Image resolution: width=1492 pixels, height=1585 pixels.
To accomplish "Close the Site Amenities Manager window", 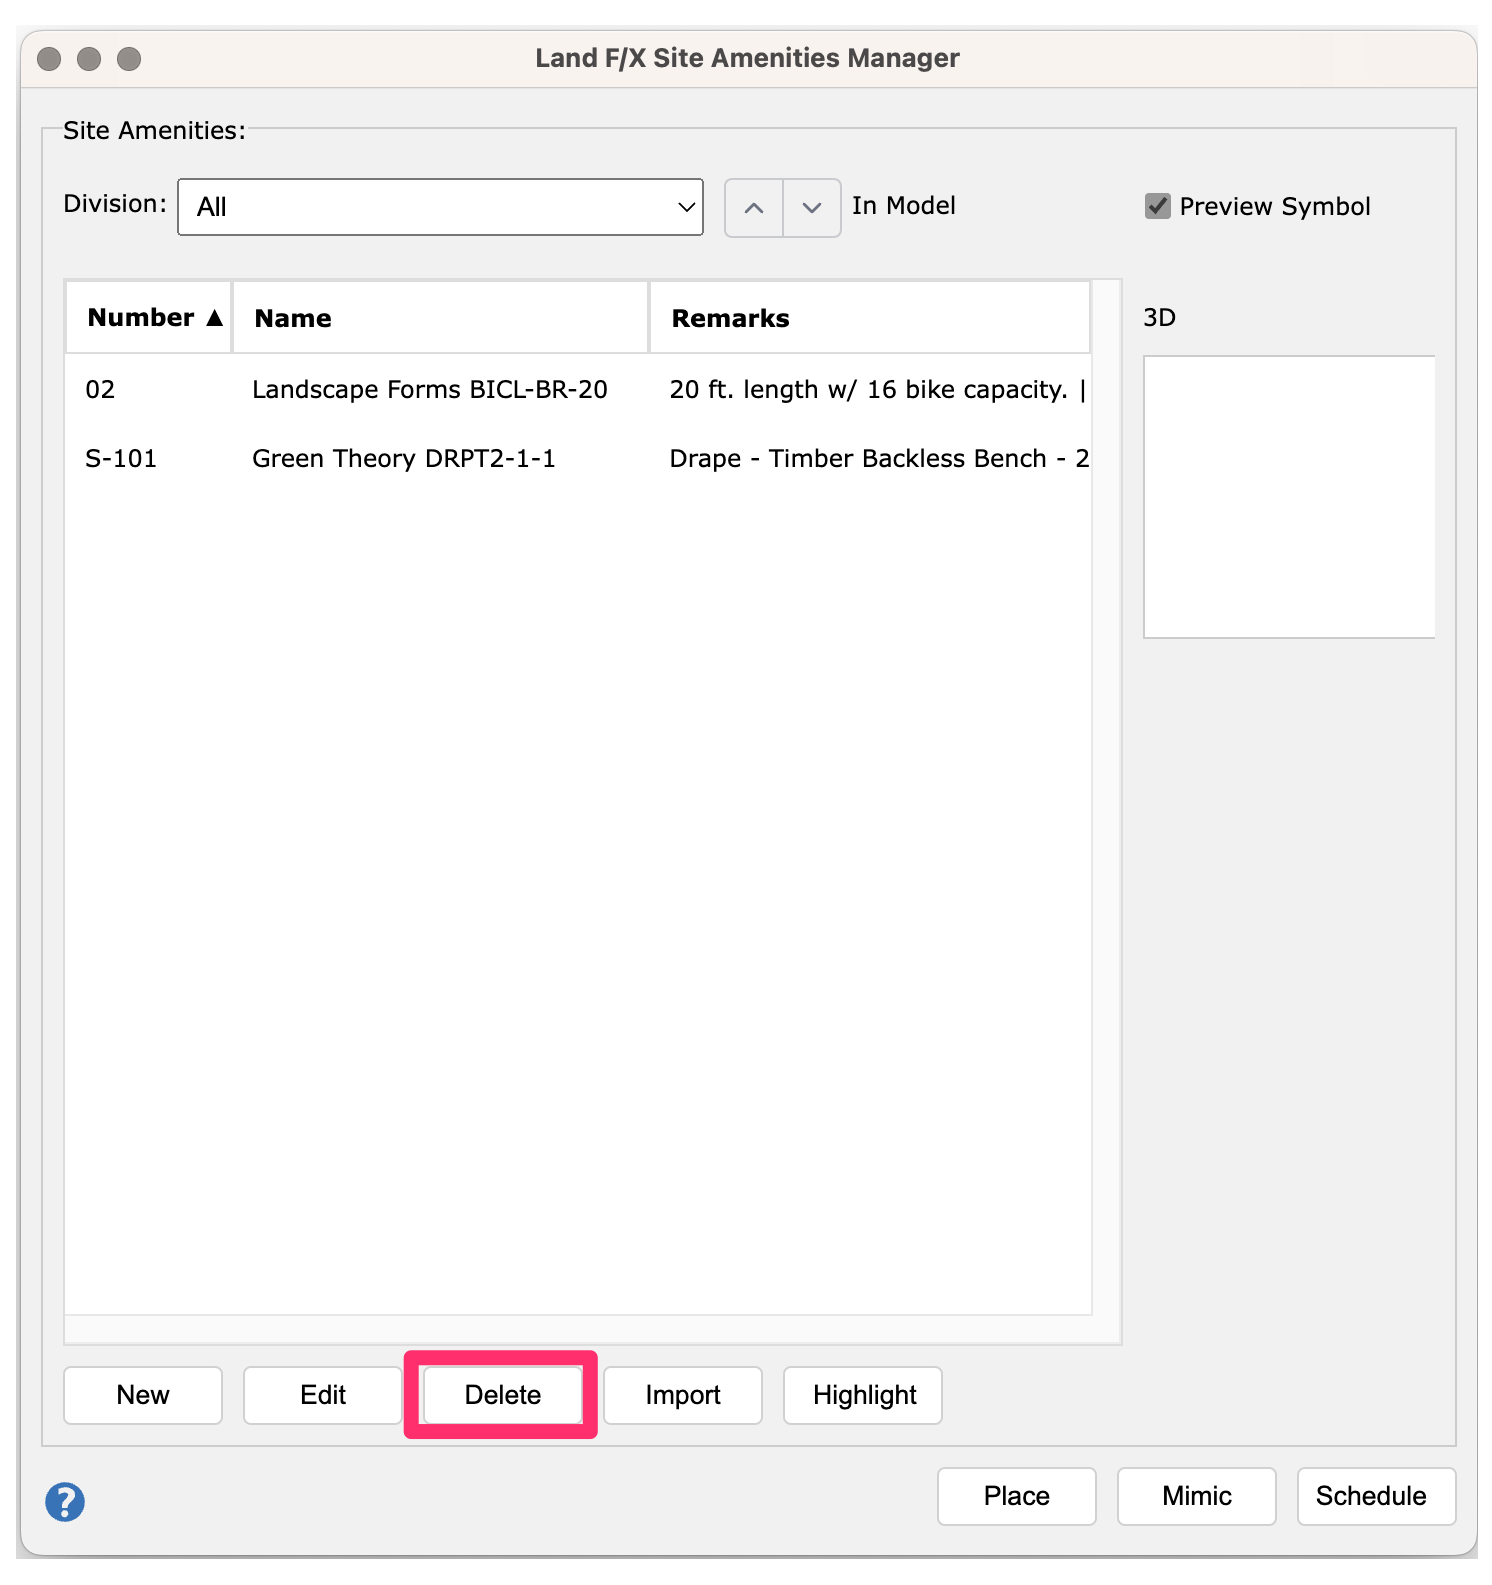I will click(x=49, y=59).
